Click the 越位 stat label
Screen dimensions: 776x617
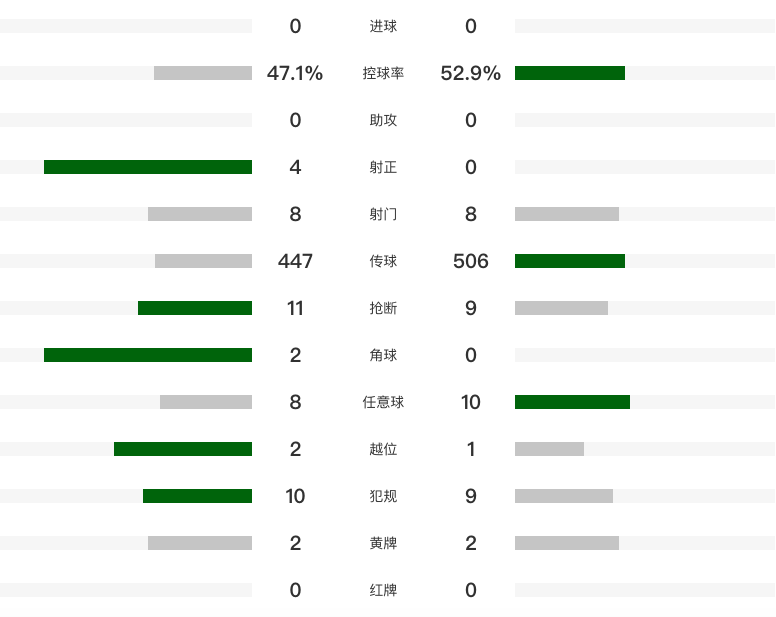click(x=383, y=449)
